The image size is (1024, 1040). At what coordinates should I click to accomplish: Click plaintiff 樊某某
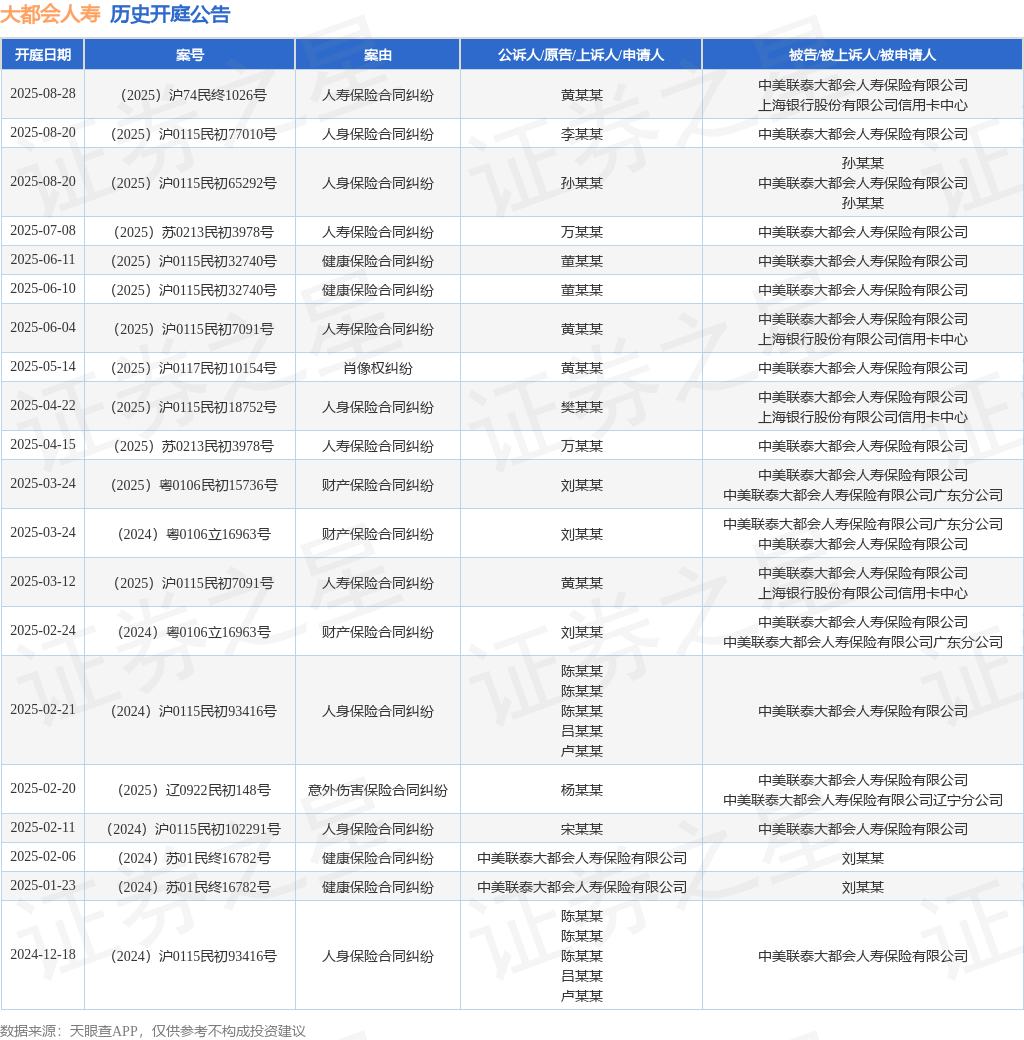581,407
